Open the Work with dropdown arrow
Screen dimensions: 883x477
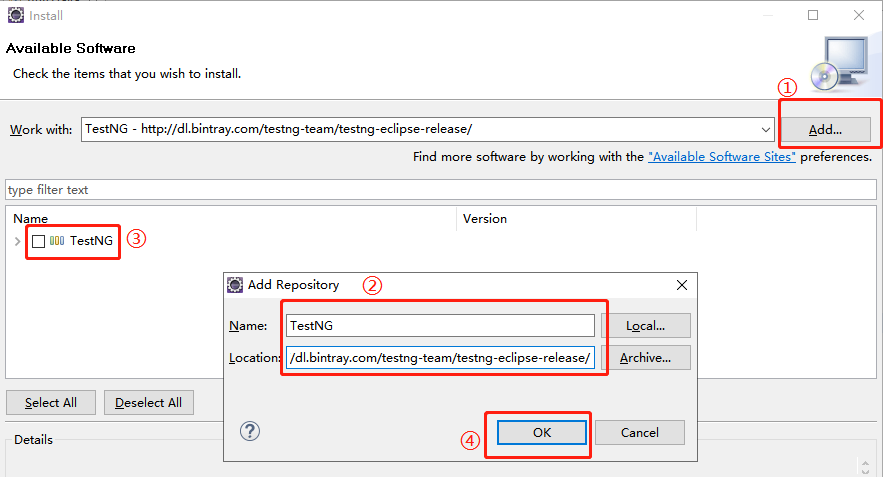coord(765,130)
